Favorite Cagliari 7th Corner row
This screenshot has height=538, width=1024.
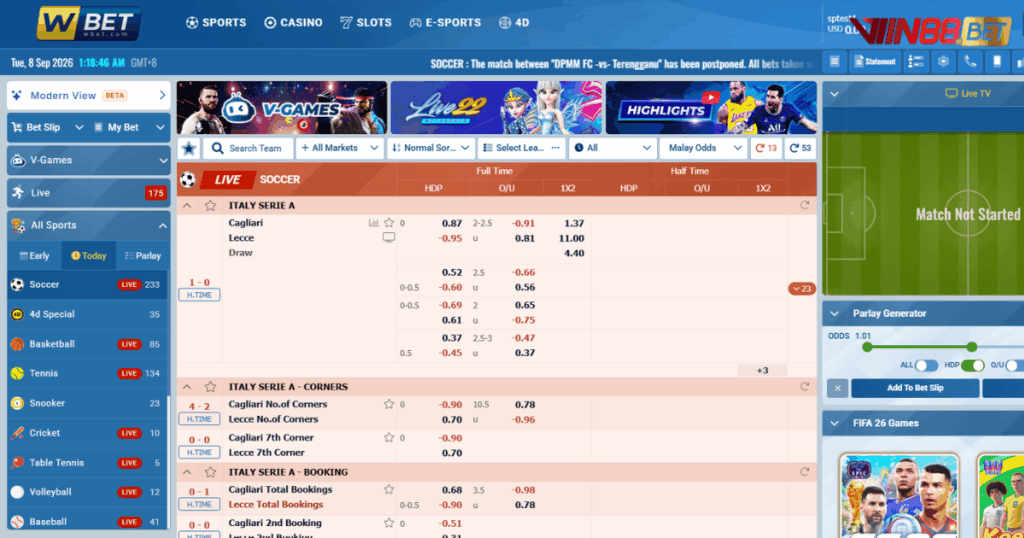tap(389, 438)
